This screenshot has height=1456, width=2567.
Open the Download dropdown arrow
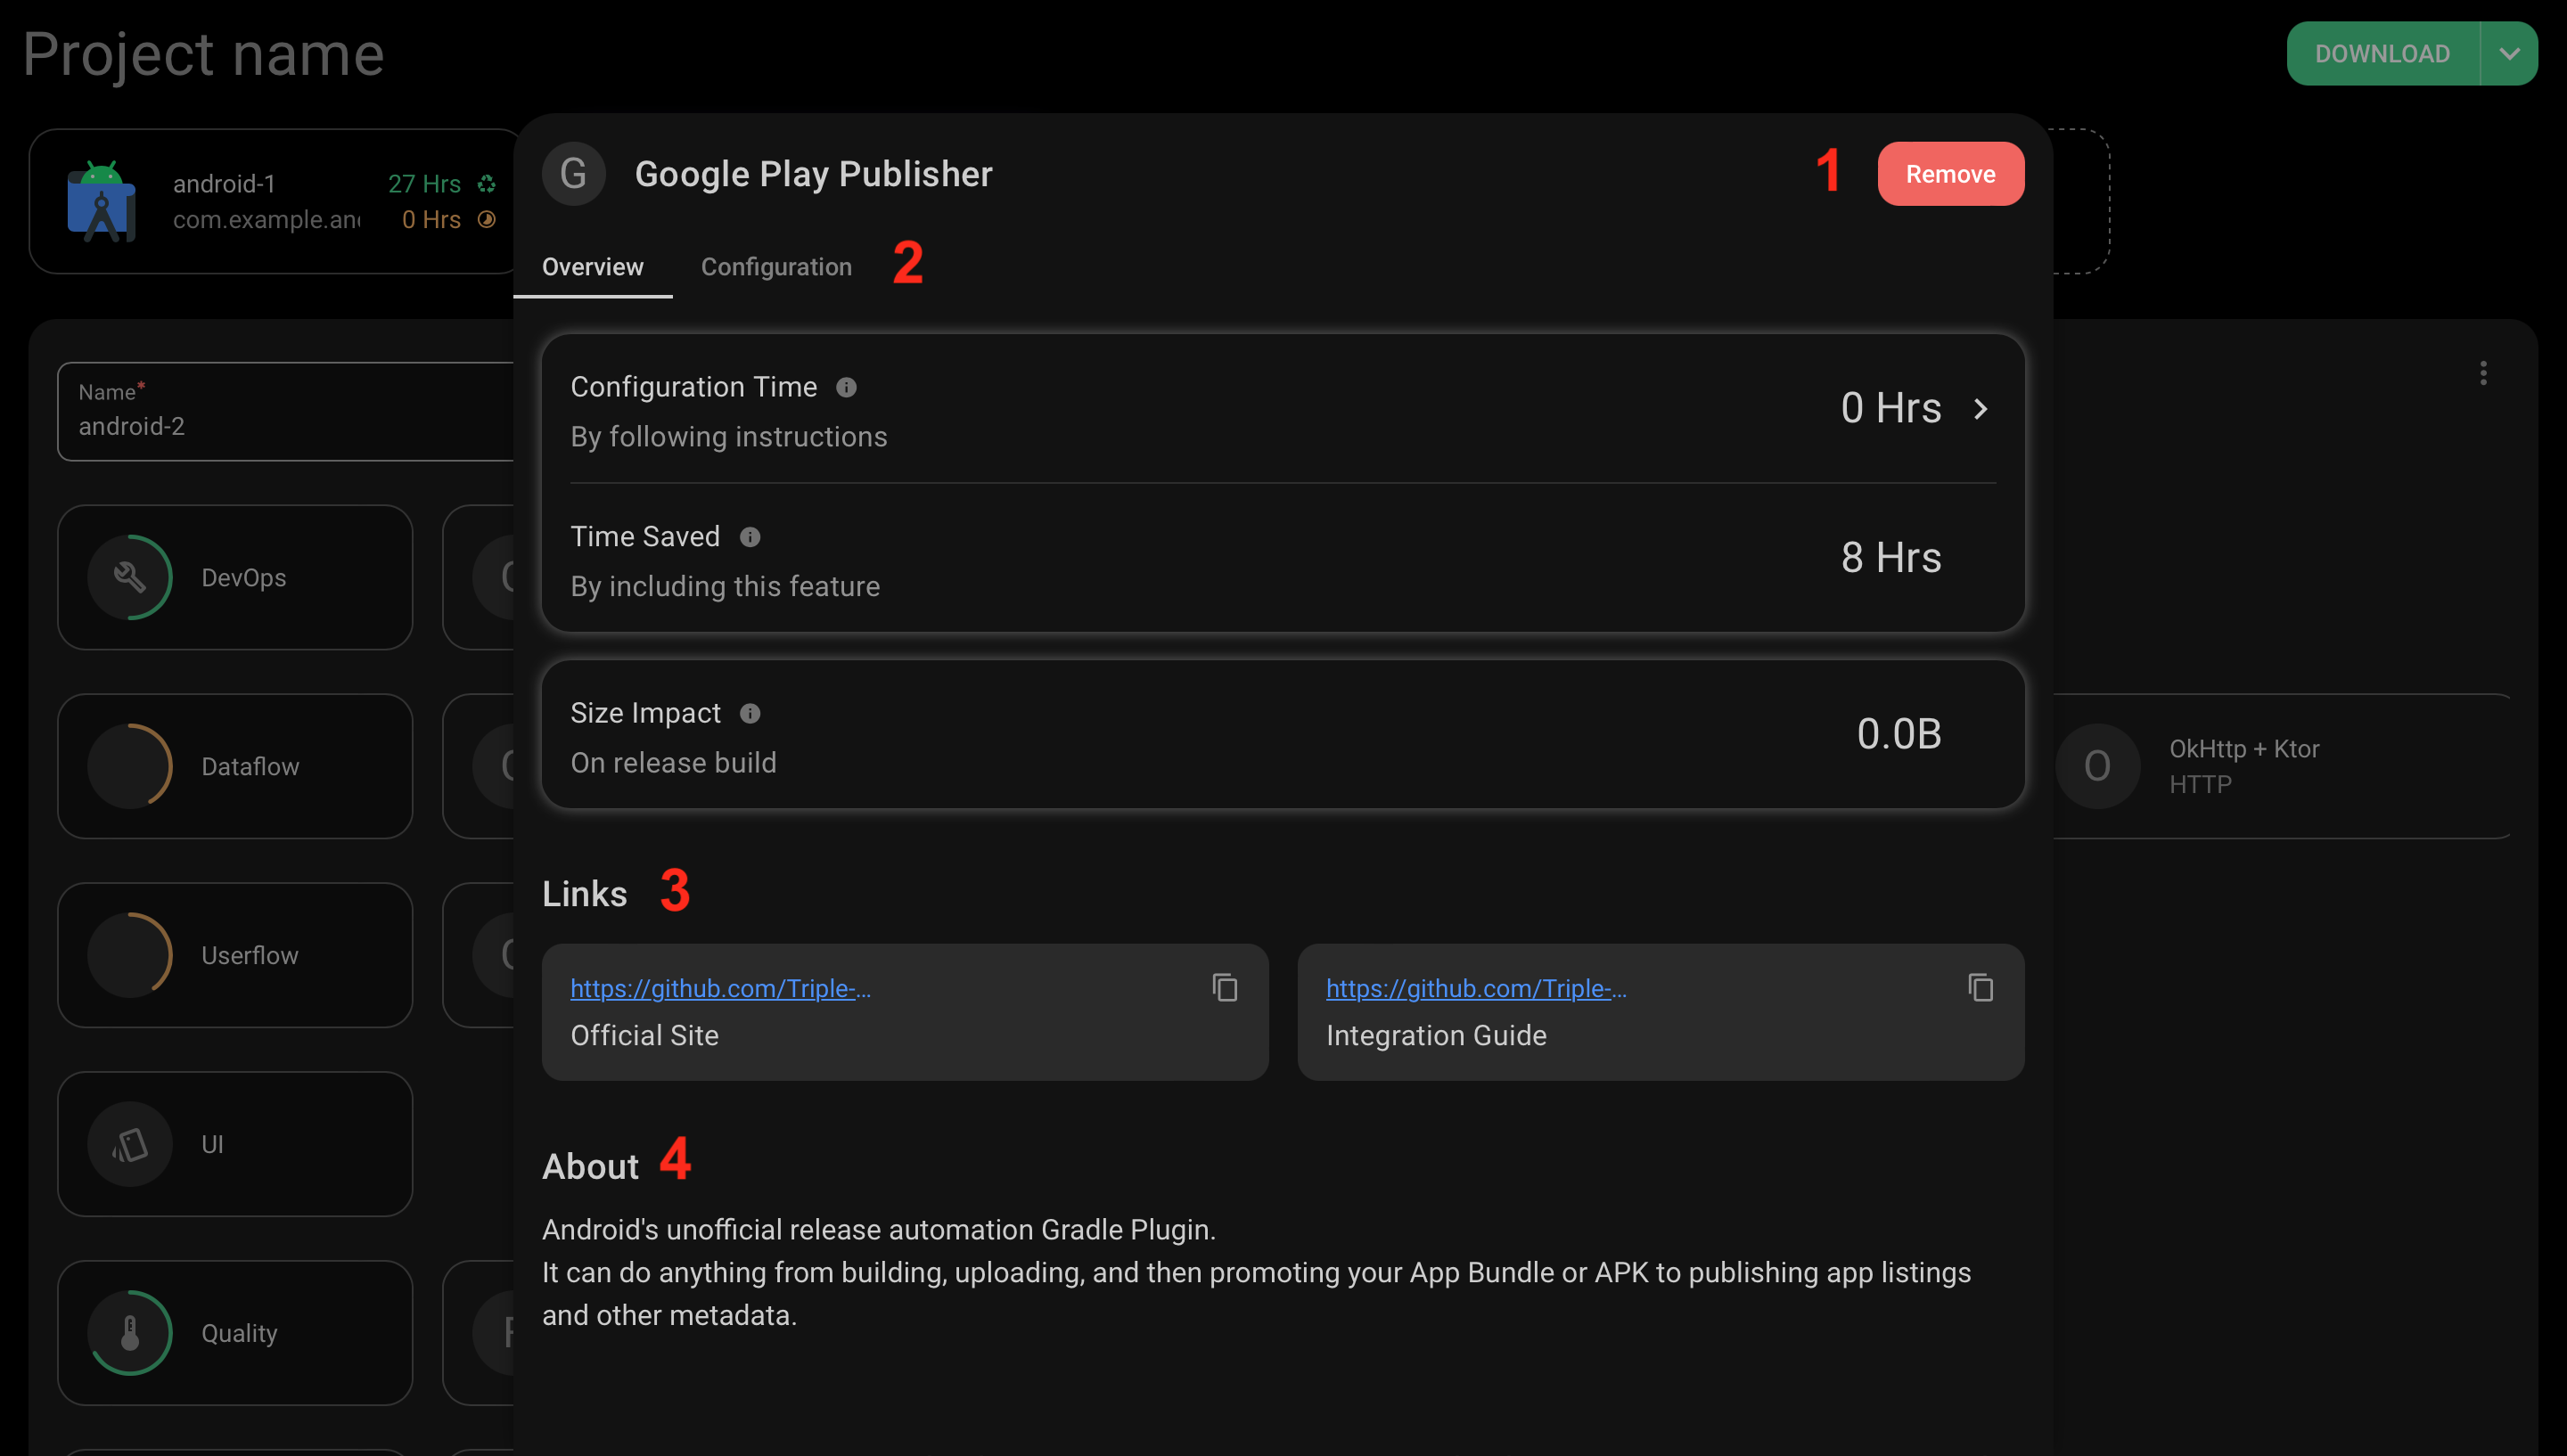pos(2509,54)
